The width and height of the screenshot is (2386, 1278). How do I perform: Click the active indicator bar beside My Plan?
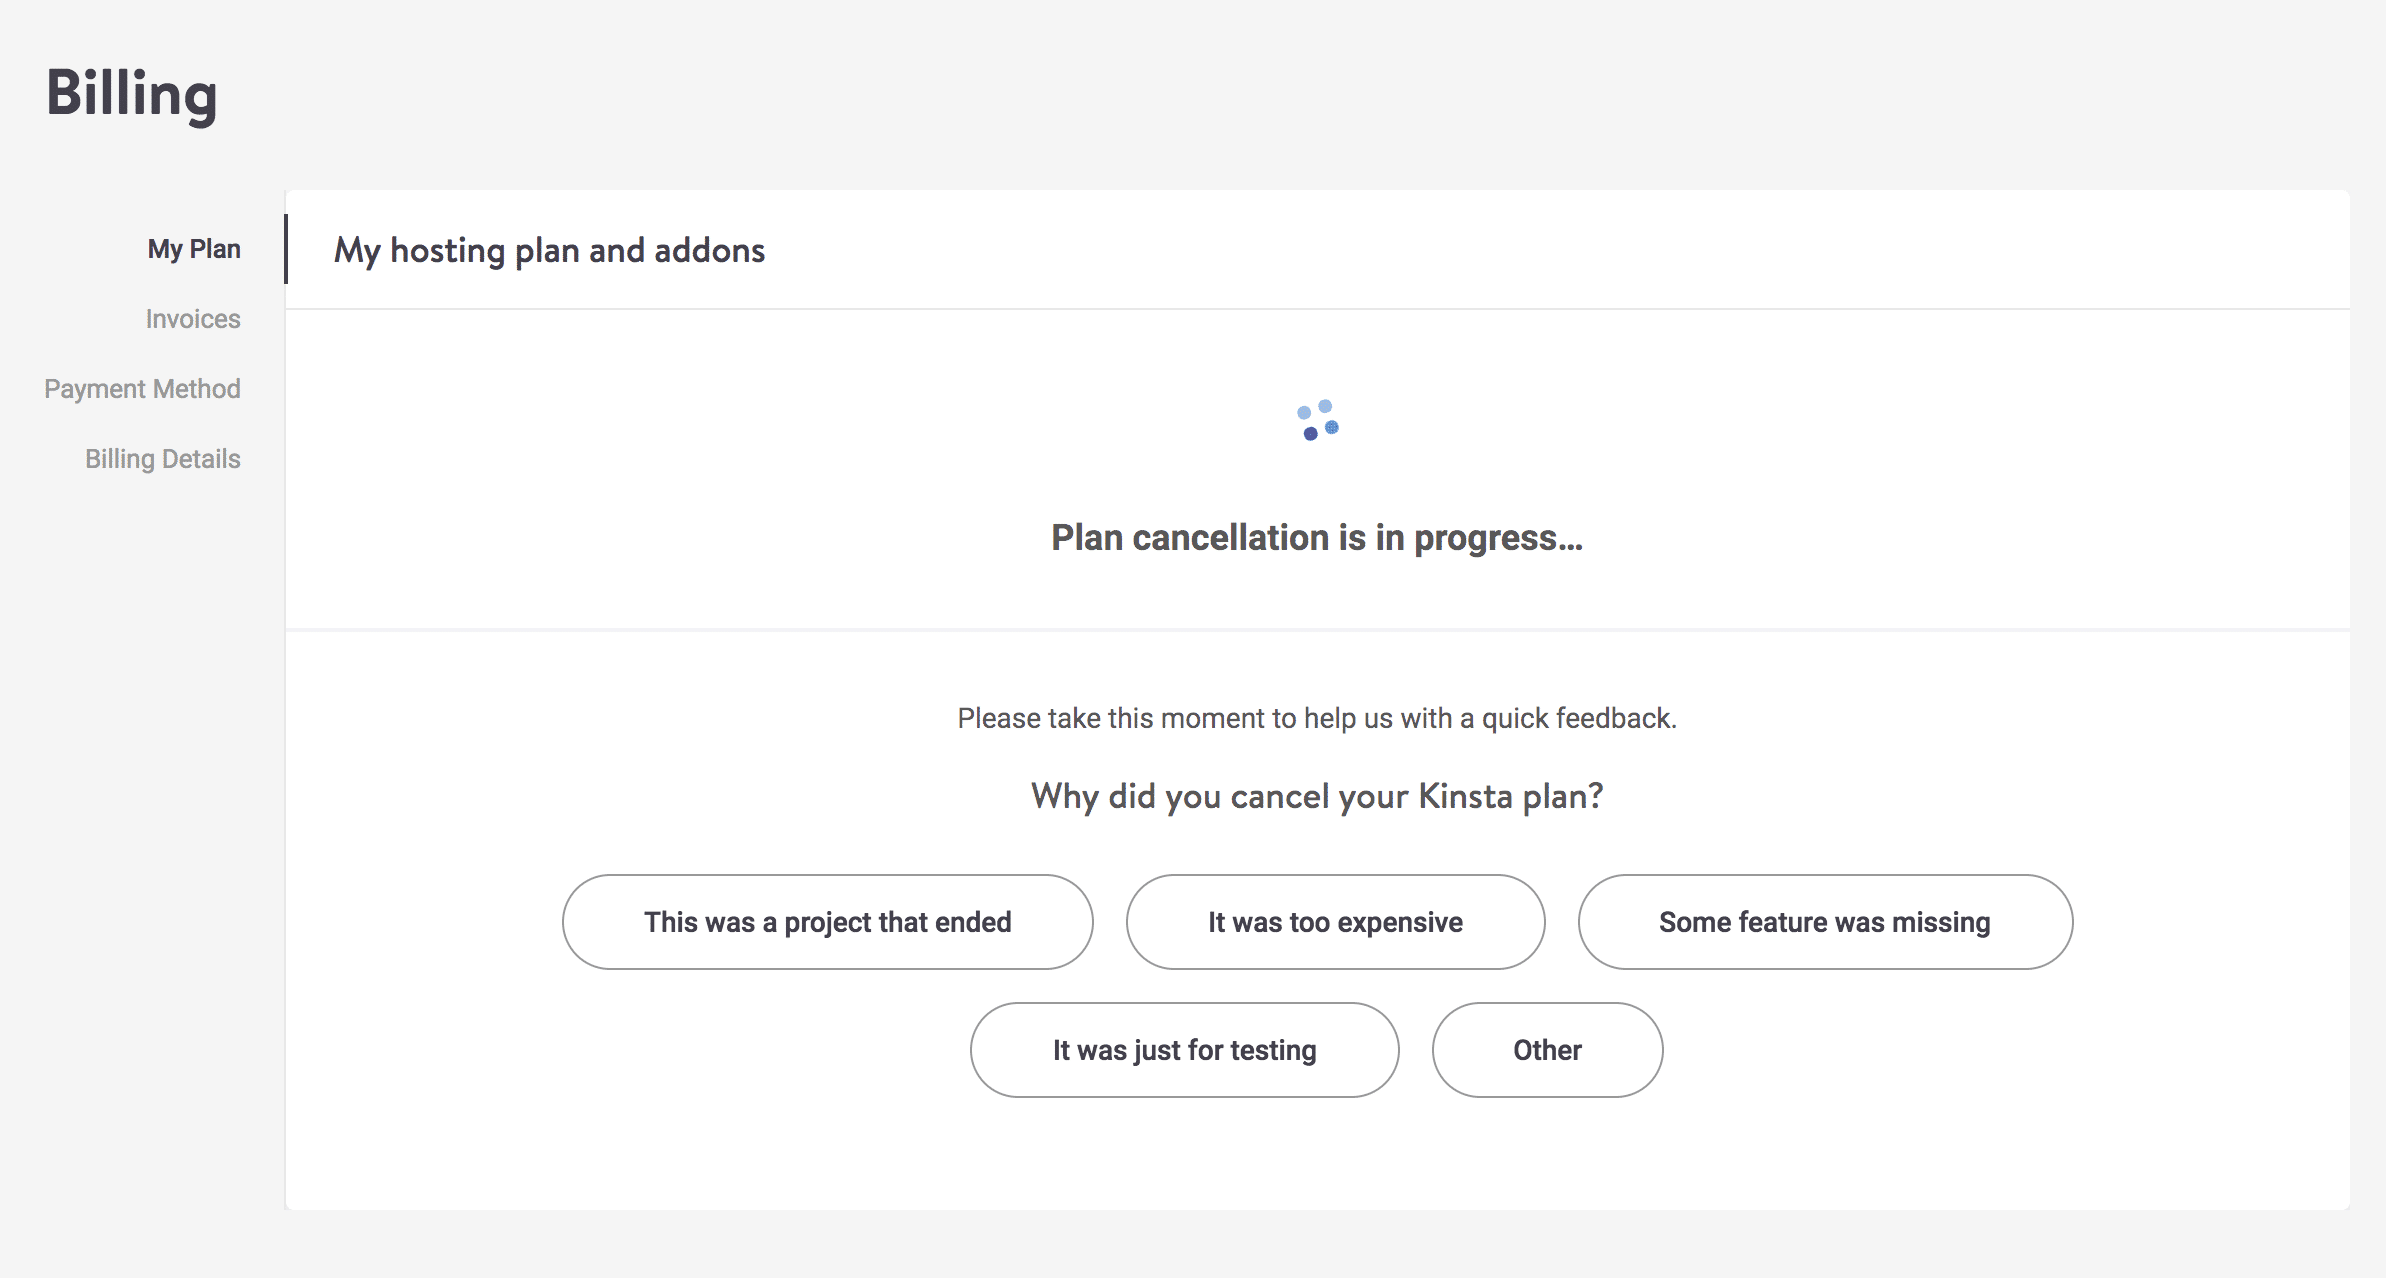[286, 249]
